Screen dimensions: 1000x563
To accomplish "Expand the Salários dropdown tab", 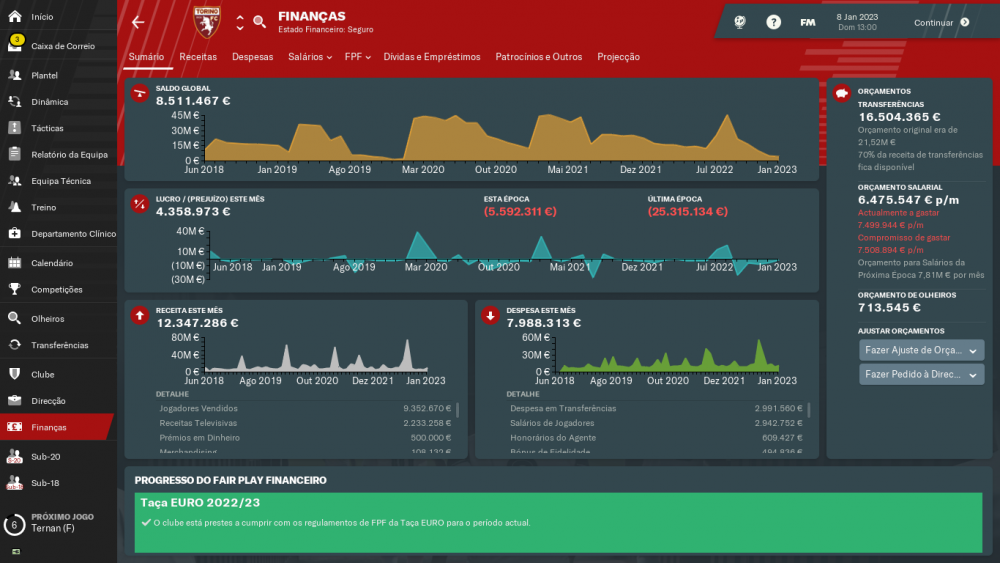I will click(x=310, y=57).
